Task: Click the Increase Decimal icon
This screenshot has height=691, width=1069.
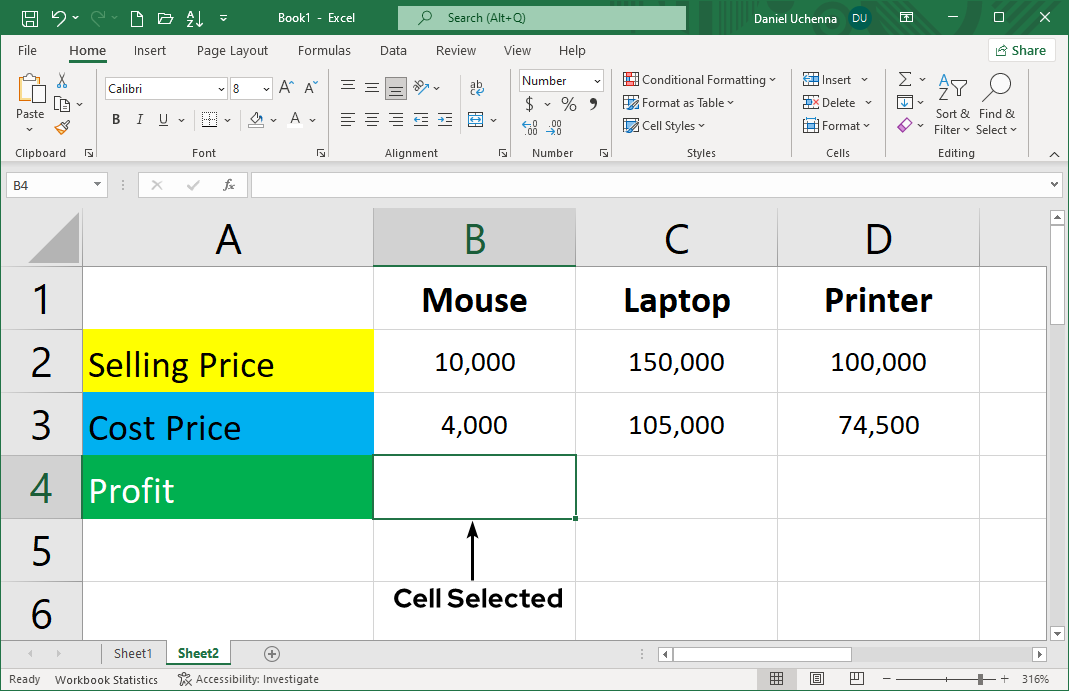Action: pyautogui.click(x=528, y=128)
